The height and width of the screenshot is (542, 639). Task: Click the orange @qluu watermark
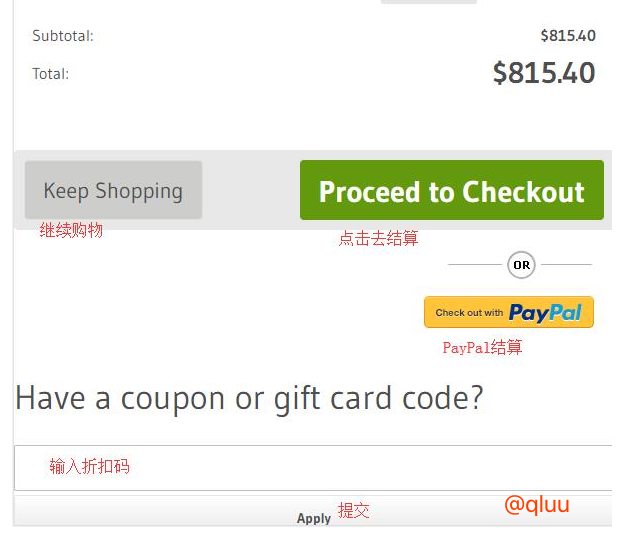[x=536, y=505]
